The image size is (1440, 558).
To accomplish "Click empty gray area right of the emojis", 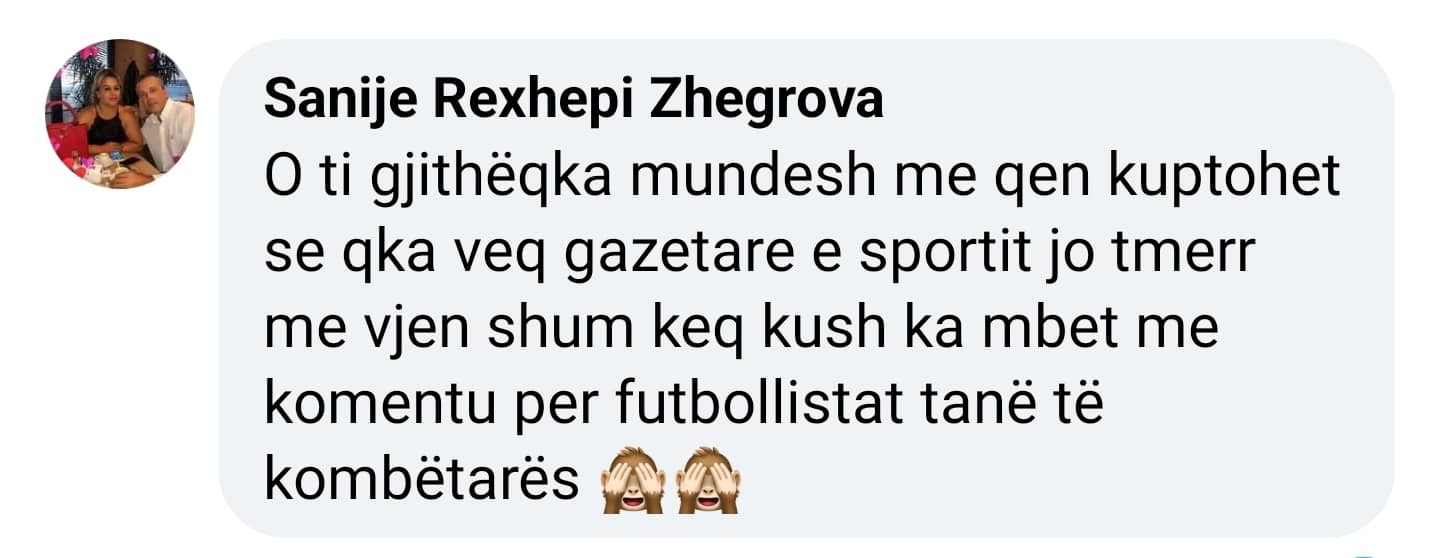I will point(1050,481).
